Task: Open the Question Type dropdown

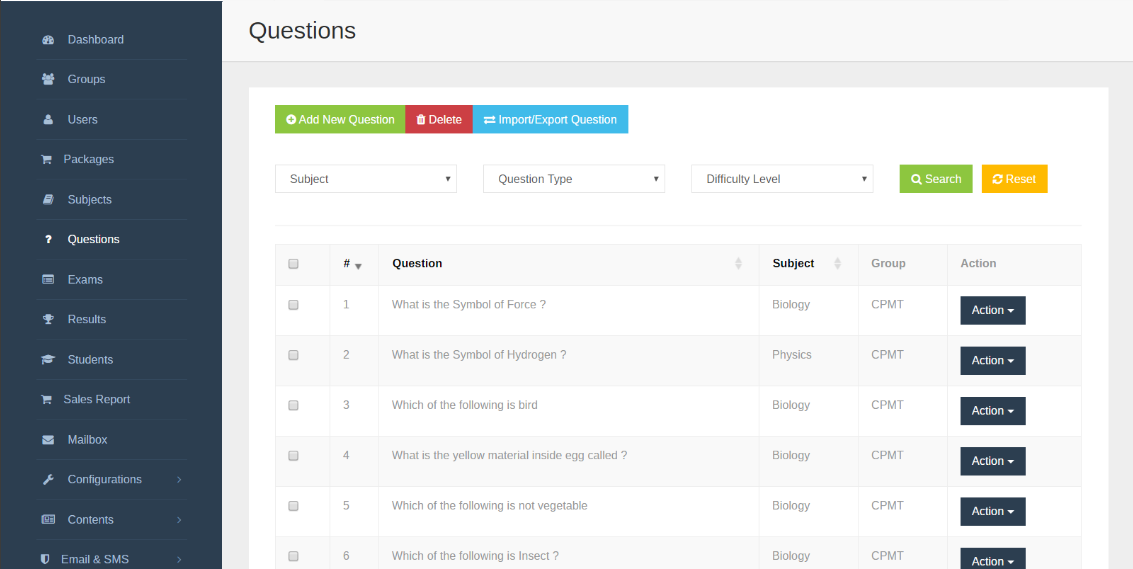Action: click(574, 179)
